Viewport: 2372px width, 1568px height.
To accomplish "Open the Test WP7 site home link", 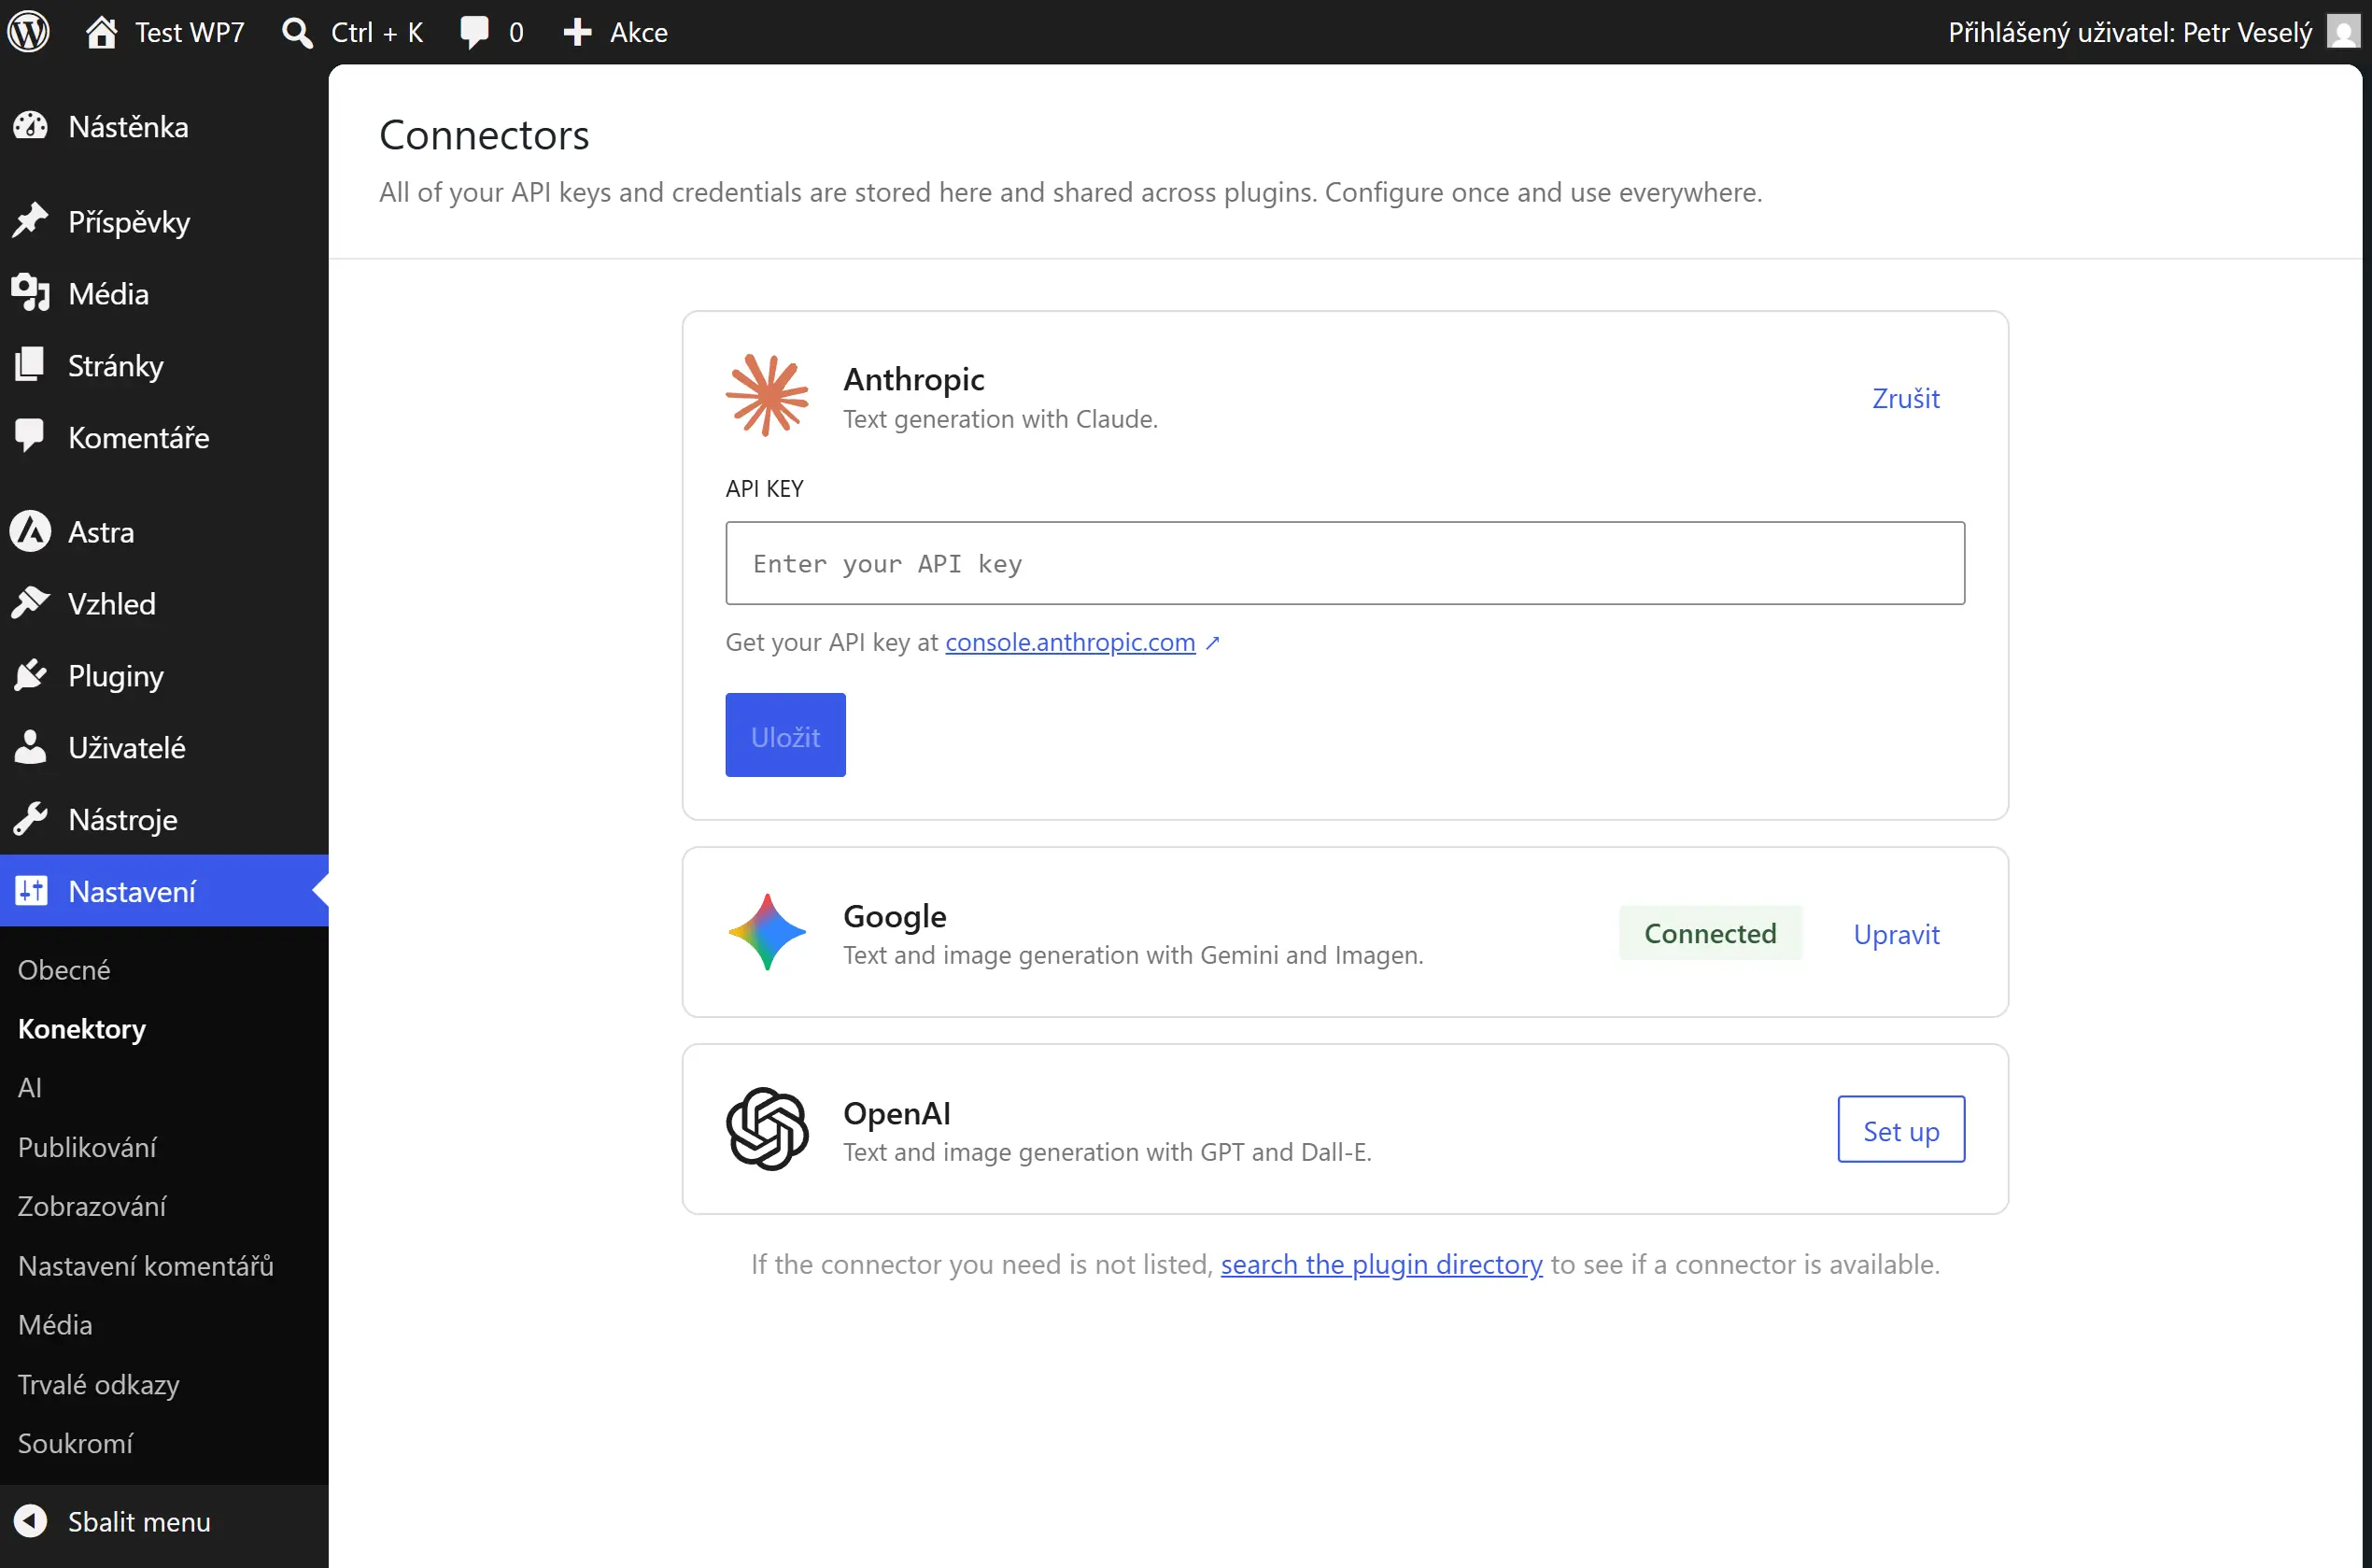I will pos(165,32).
